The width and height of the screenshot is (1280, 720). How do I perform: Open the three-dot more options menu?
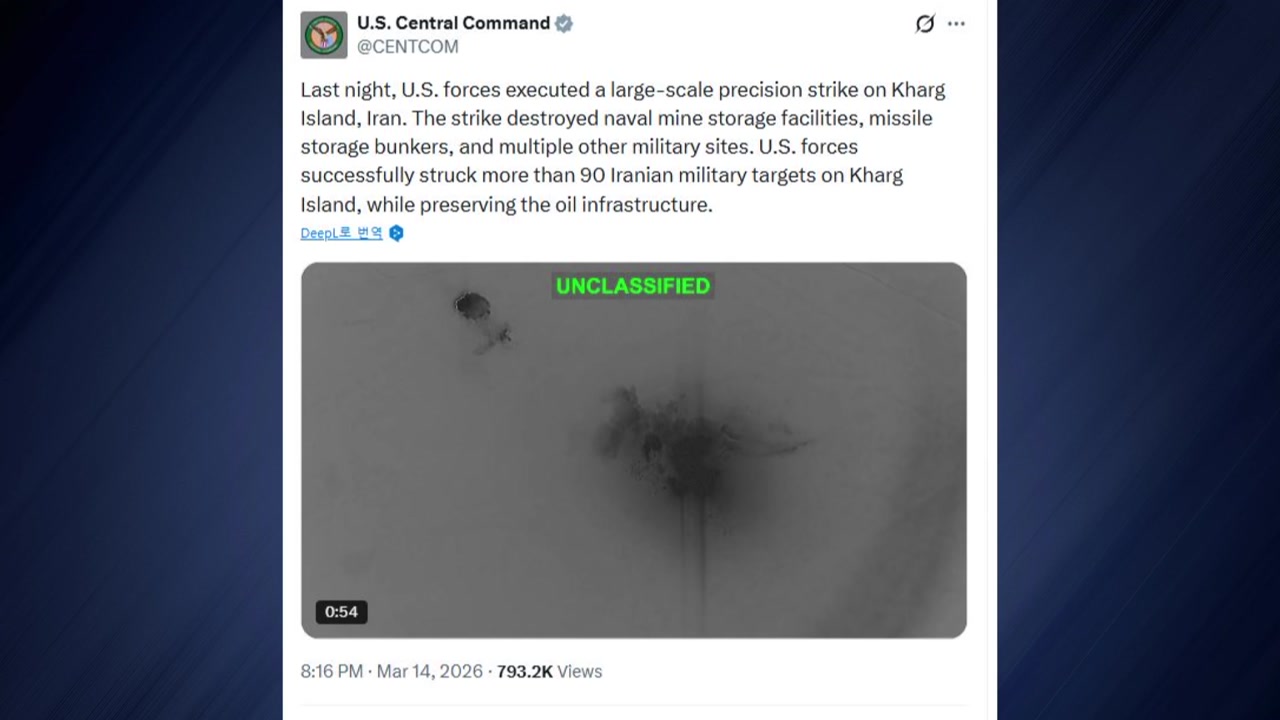point(957,24)
